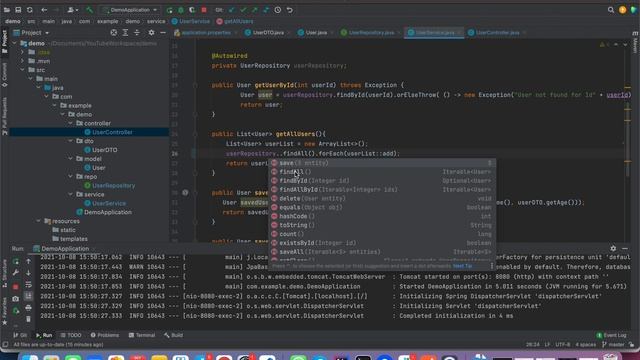Viewport: 640px width, 360px height.
Task: Collapse the controller package
Action: point(71,123)
